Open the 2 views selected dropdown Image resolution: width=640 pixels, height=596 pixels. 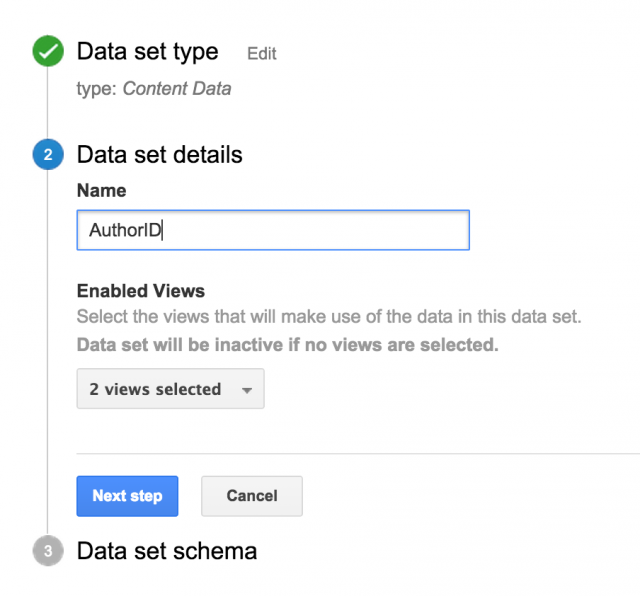(x=171, y=389)
